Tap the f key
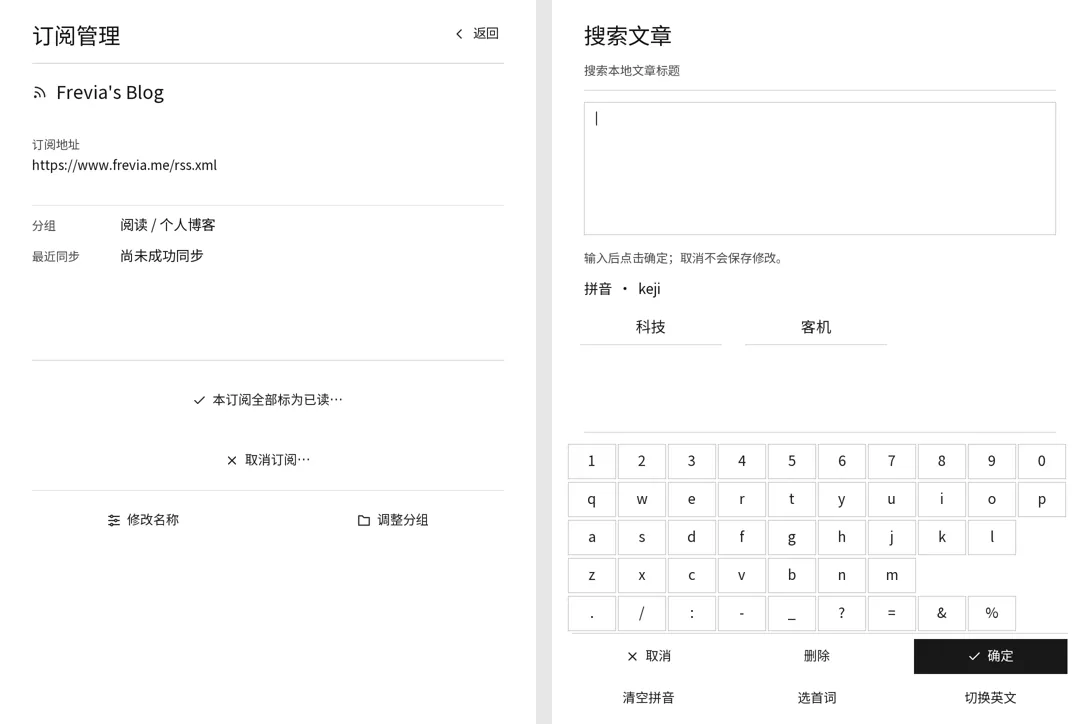1088x724 pixels. point(742,537)
